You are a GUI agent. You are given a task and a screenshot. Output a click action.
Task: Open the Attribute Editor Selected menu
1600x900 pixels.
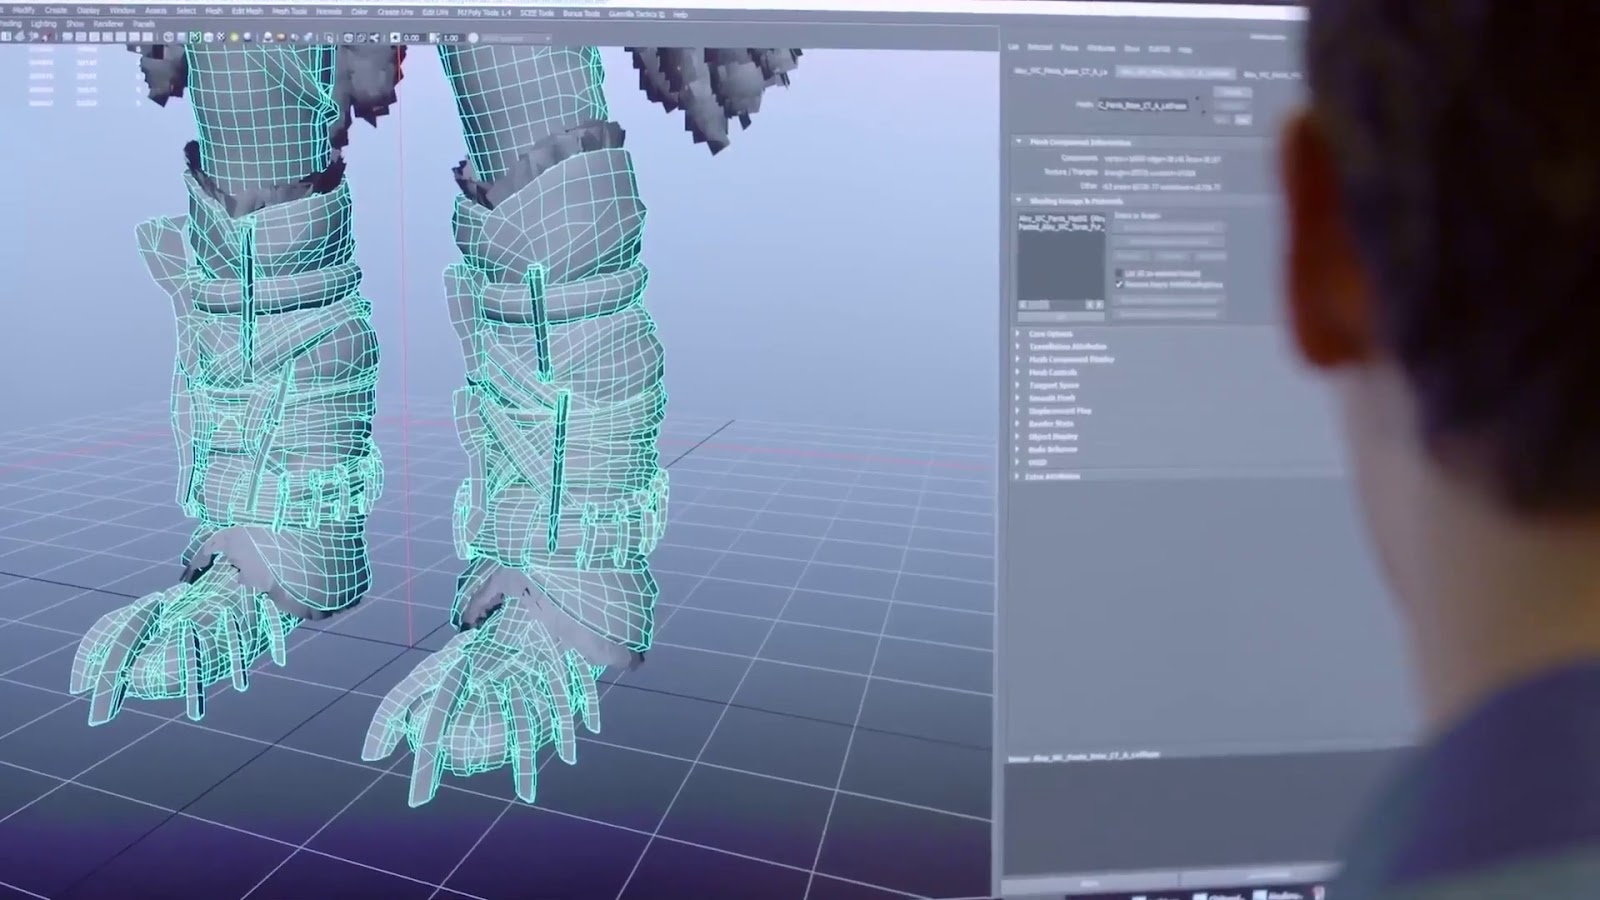coord(1040,48)
